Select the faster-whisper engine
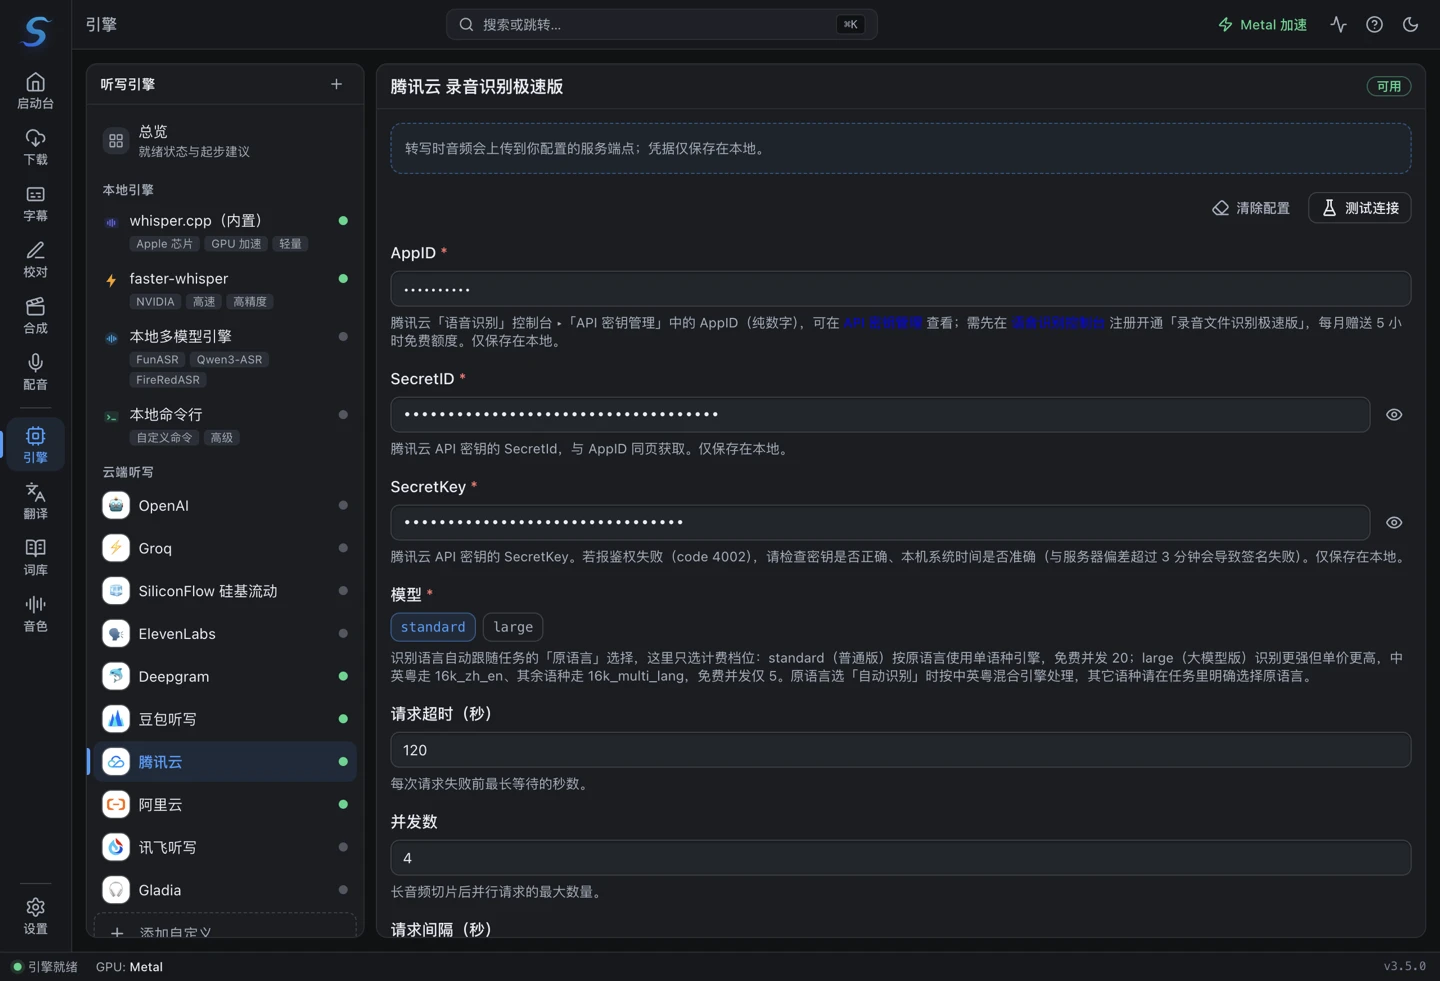Viewport: 1440px width, 981px height. (x=225, y=289)
